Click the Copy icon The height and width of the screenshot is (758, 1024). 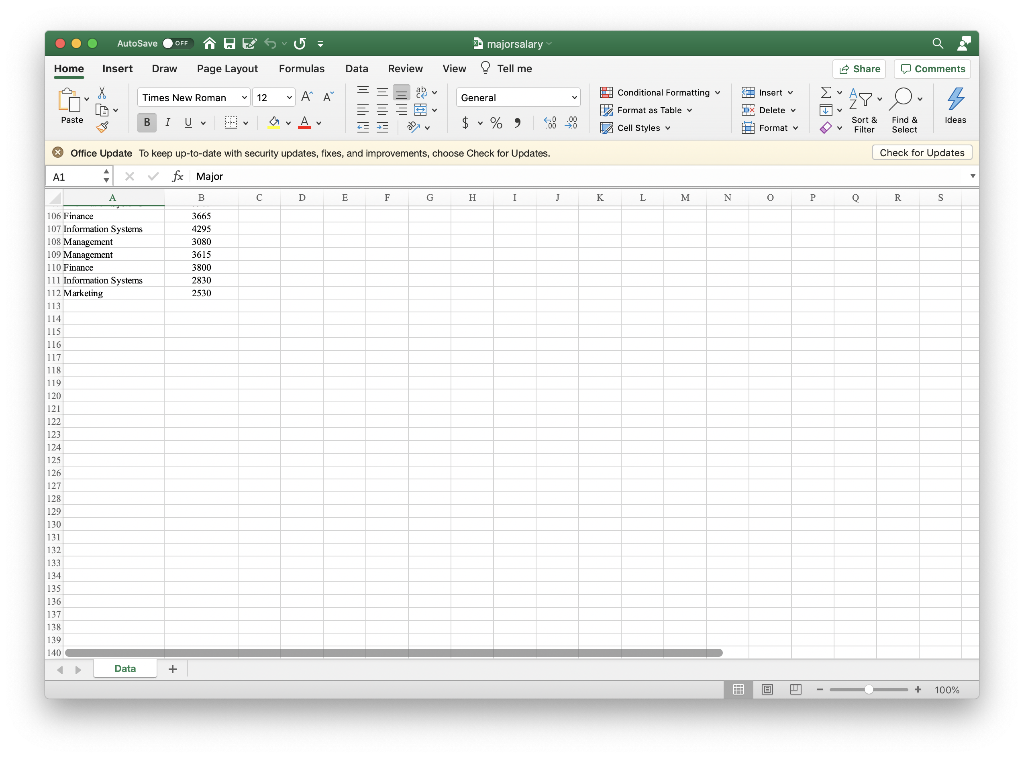(x=102, y=110)
